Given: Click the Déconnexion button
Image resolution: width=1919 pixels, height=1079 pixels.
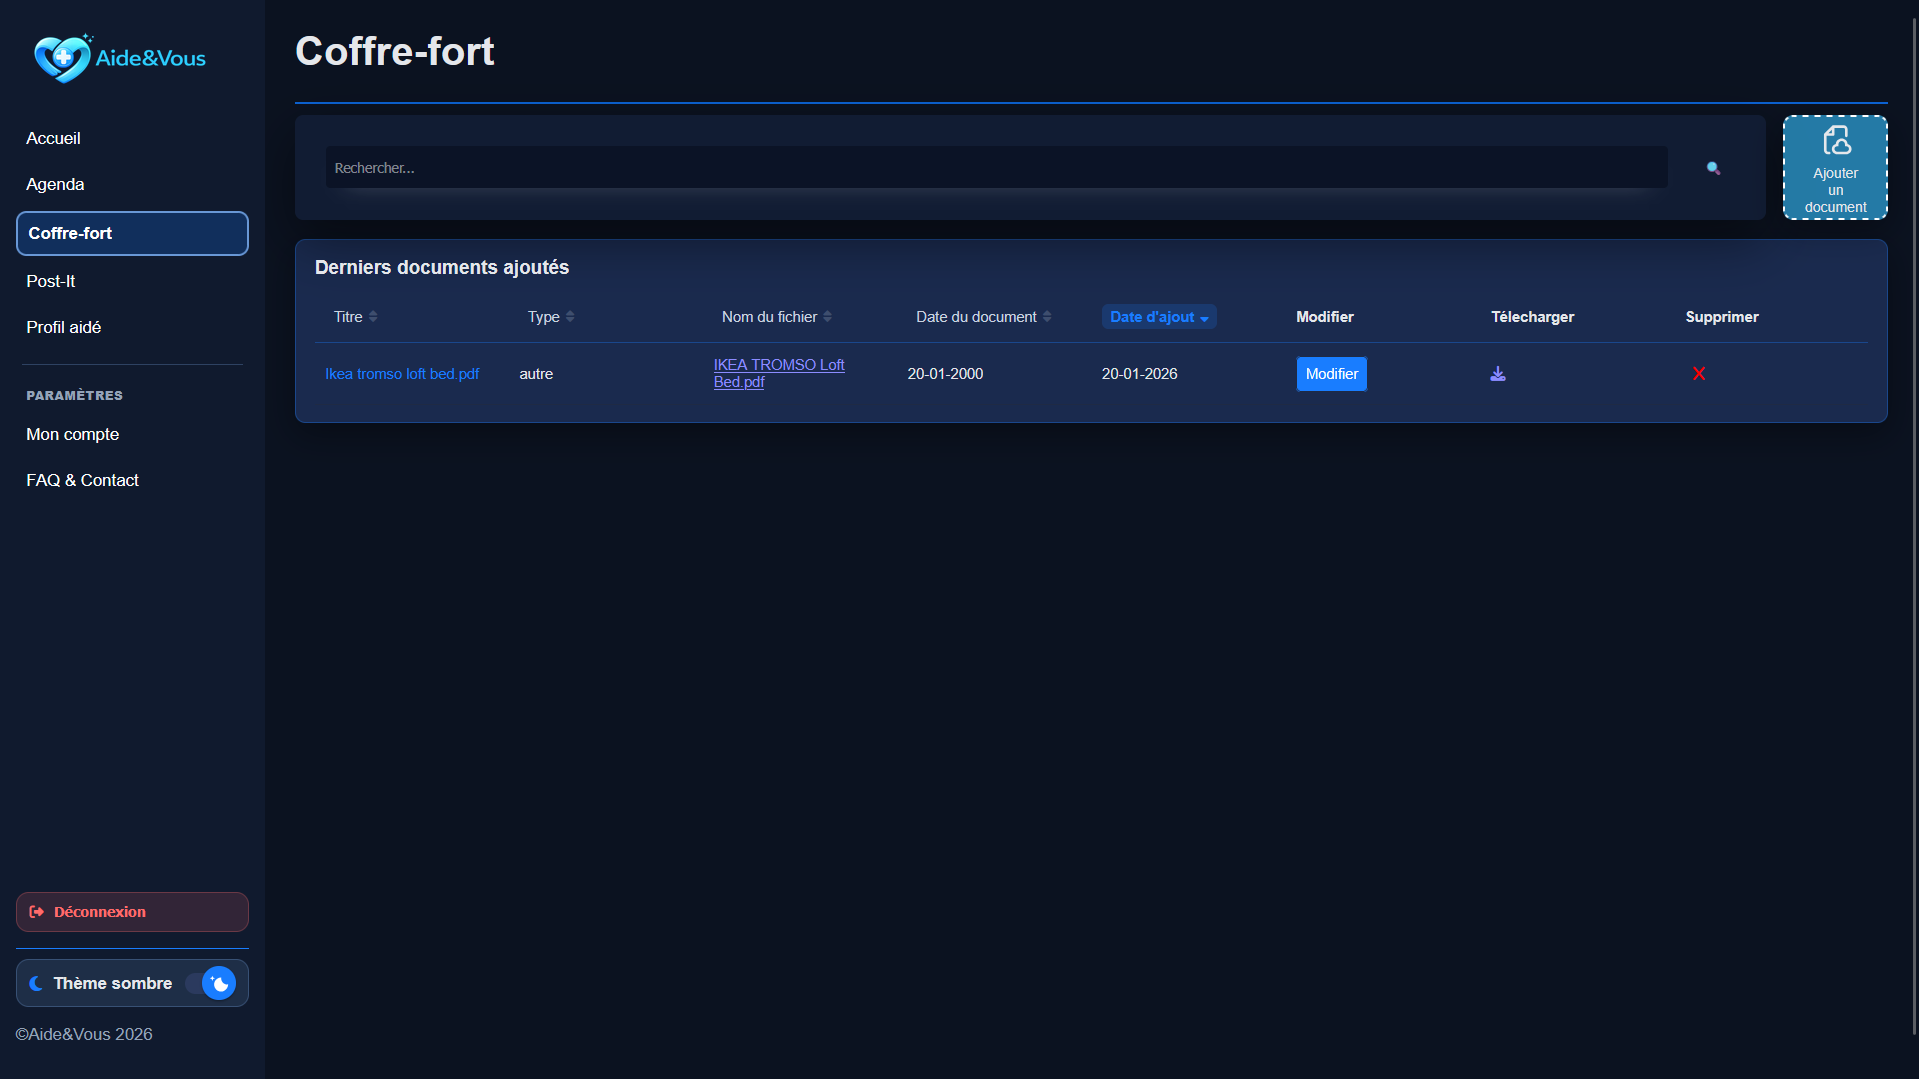Looking at the screenshot, I should click(x=132, y=912).
